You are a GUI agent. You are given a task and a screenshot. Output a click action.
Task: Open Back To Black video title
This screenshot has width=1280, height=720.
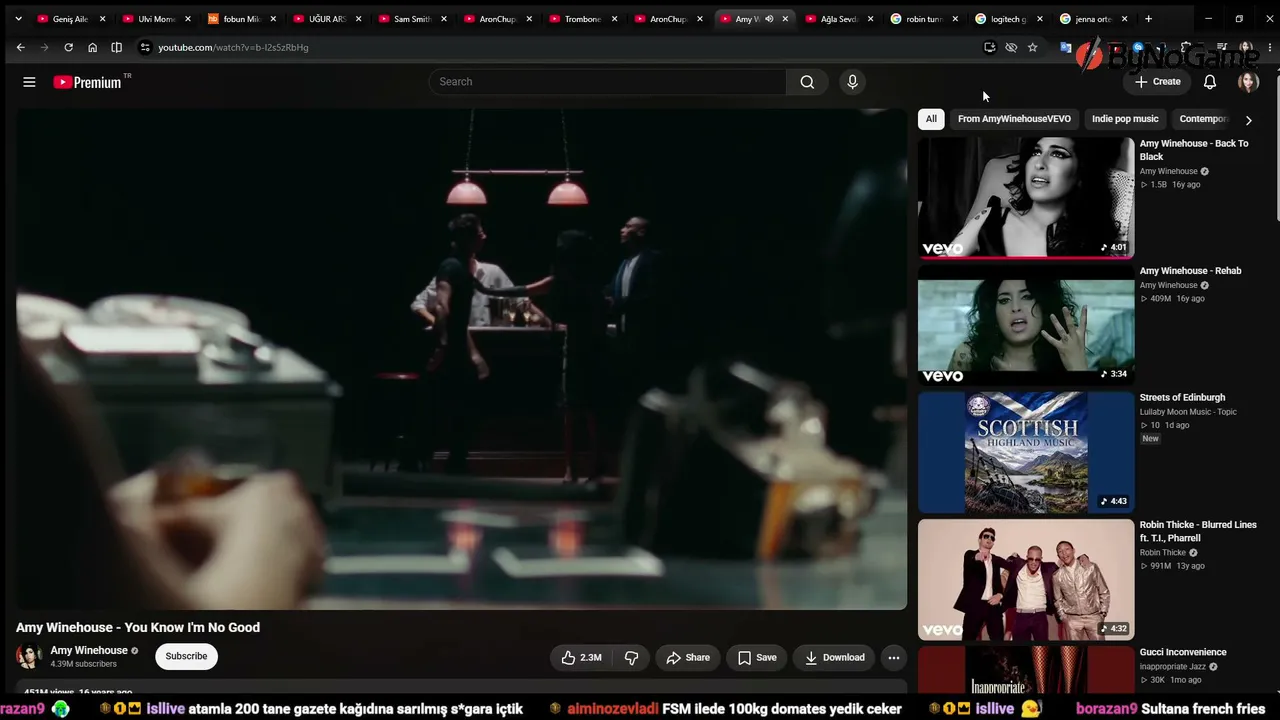[x=1194, y=150]
